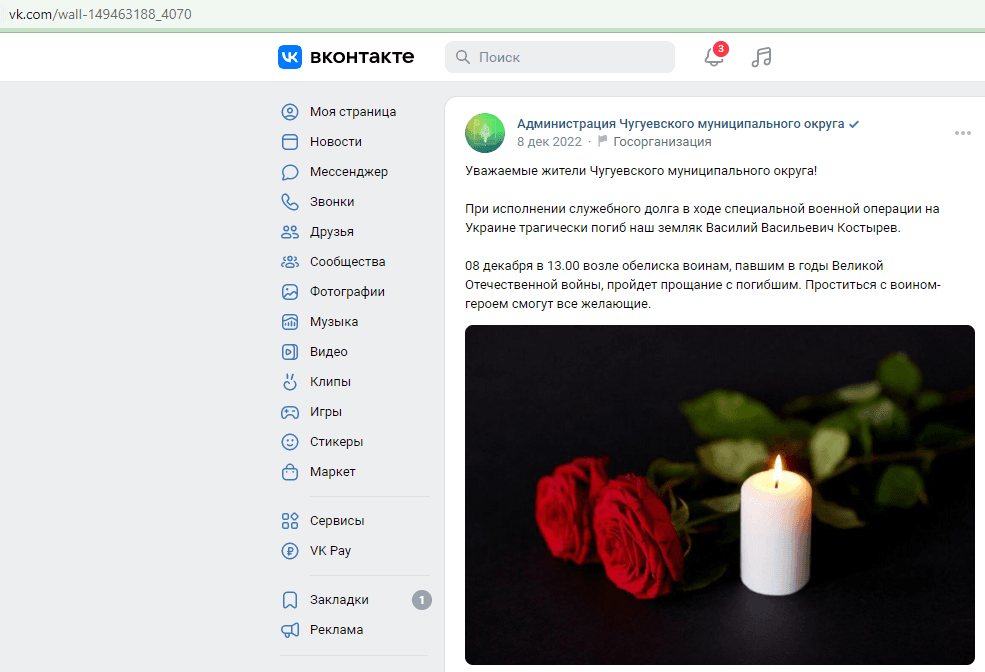Screen dimensions: 985x672
Task: Go to Новости section
Action: [x=335, y=142]
